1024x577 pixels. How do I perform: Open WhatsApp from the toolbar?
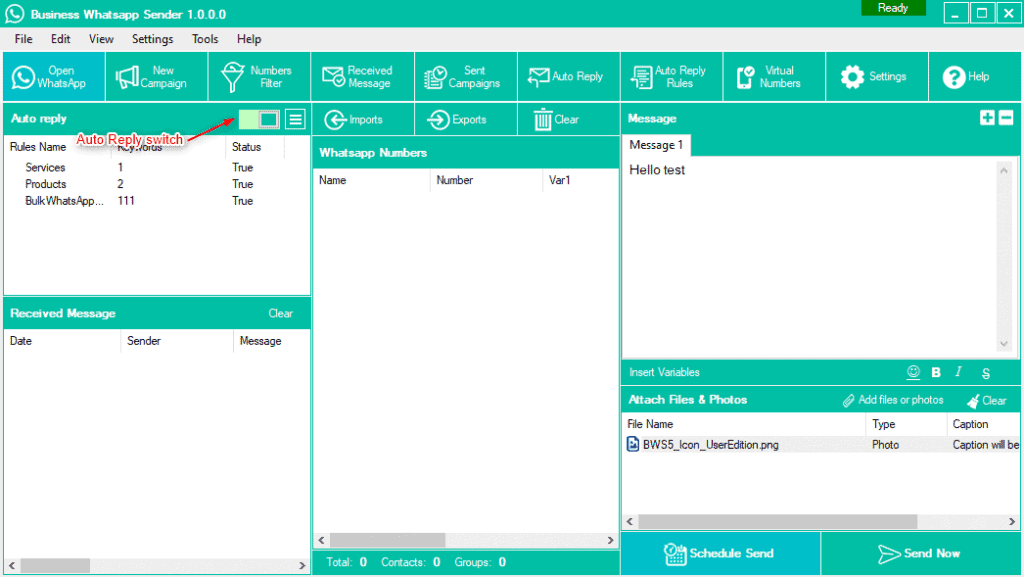pos(52,77)
